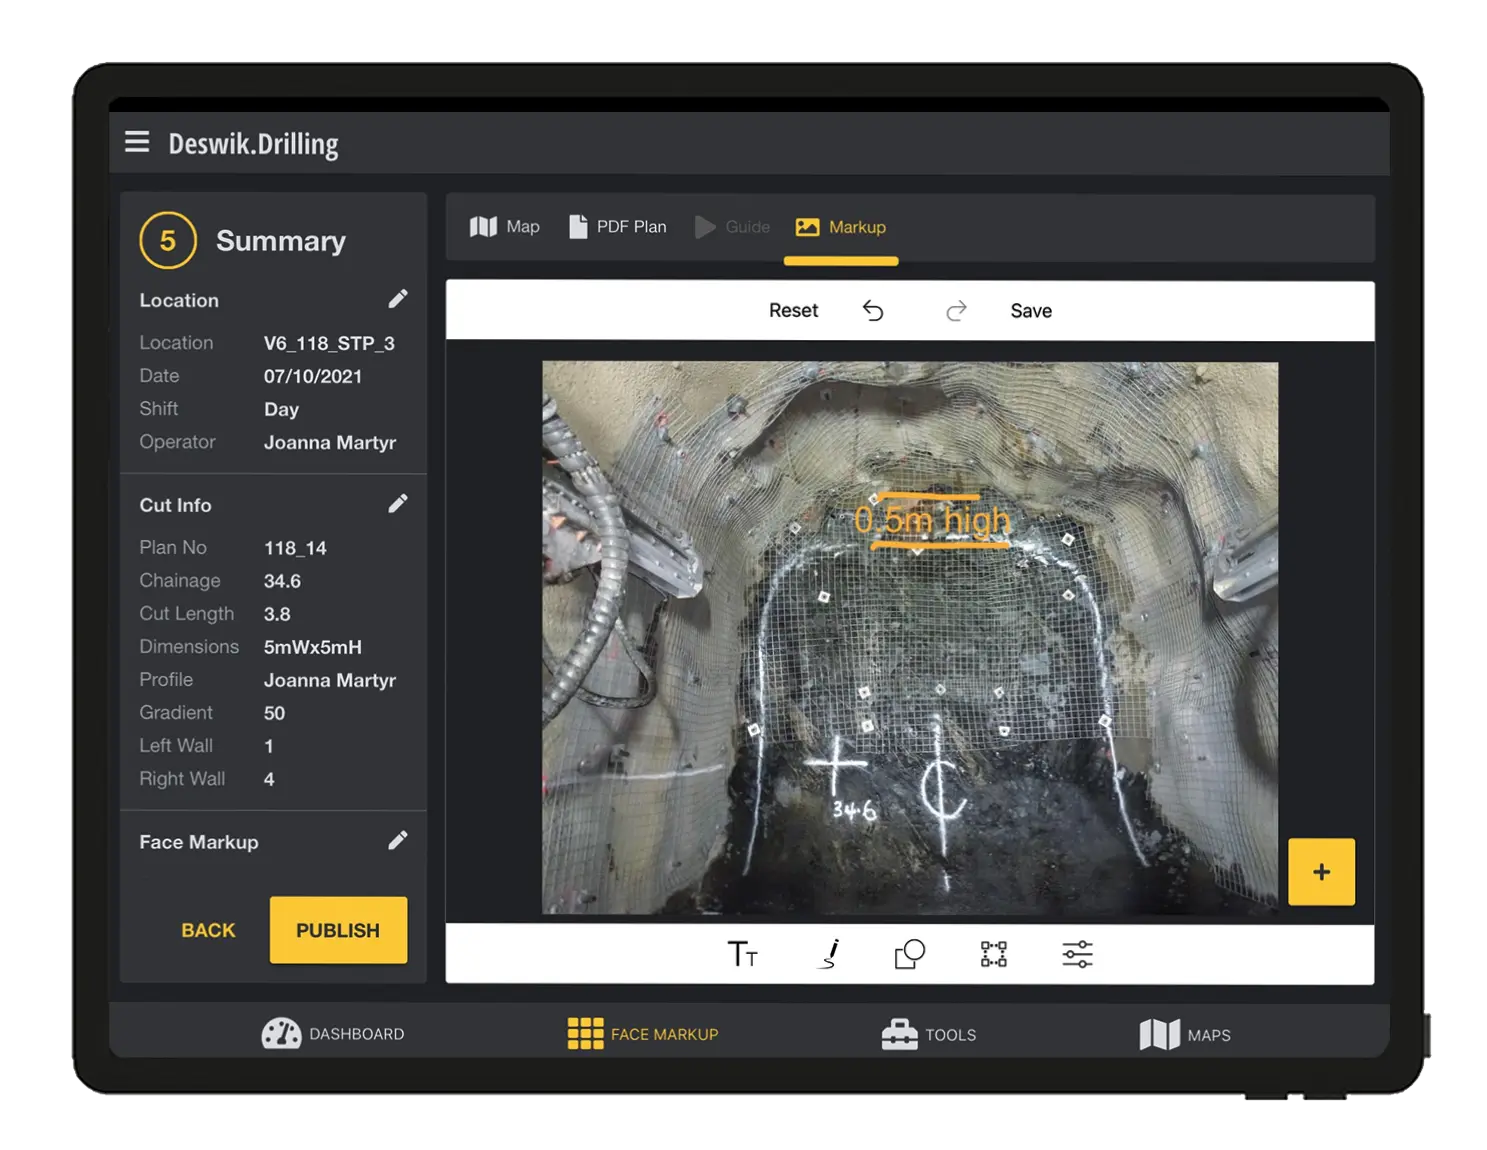Select the transform selection tool
1487x1150 pixels.
click(x=991, y=955)
